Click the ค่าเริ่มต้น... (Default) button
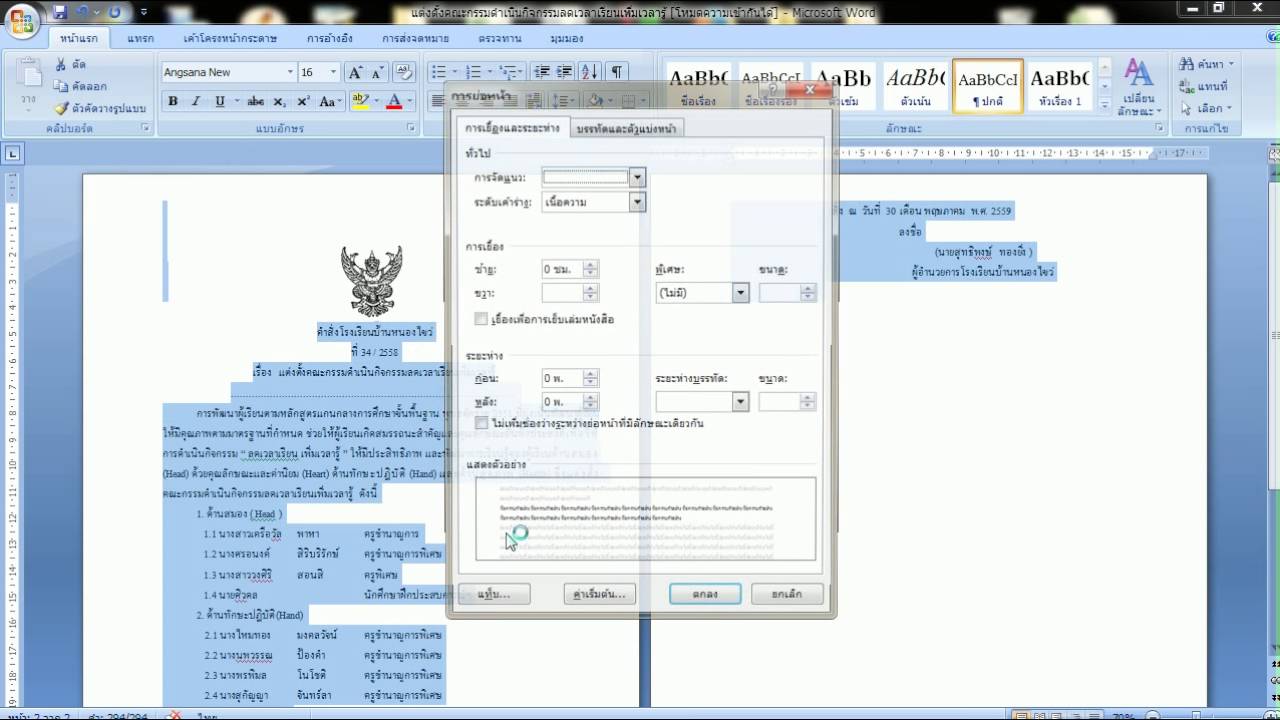The height and width of the screenshot is (720, 1280). (599, 594)
